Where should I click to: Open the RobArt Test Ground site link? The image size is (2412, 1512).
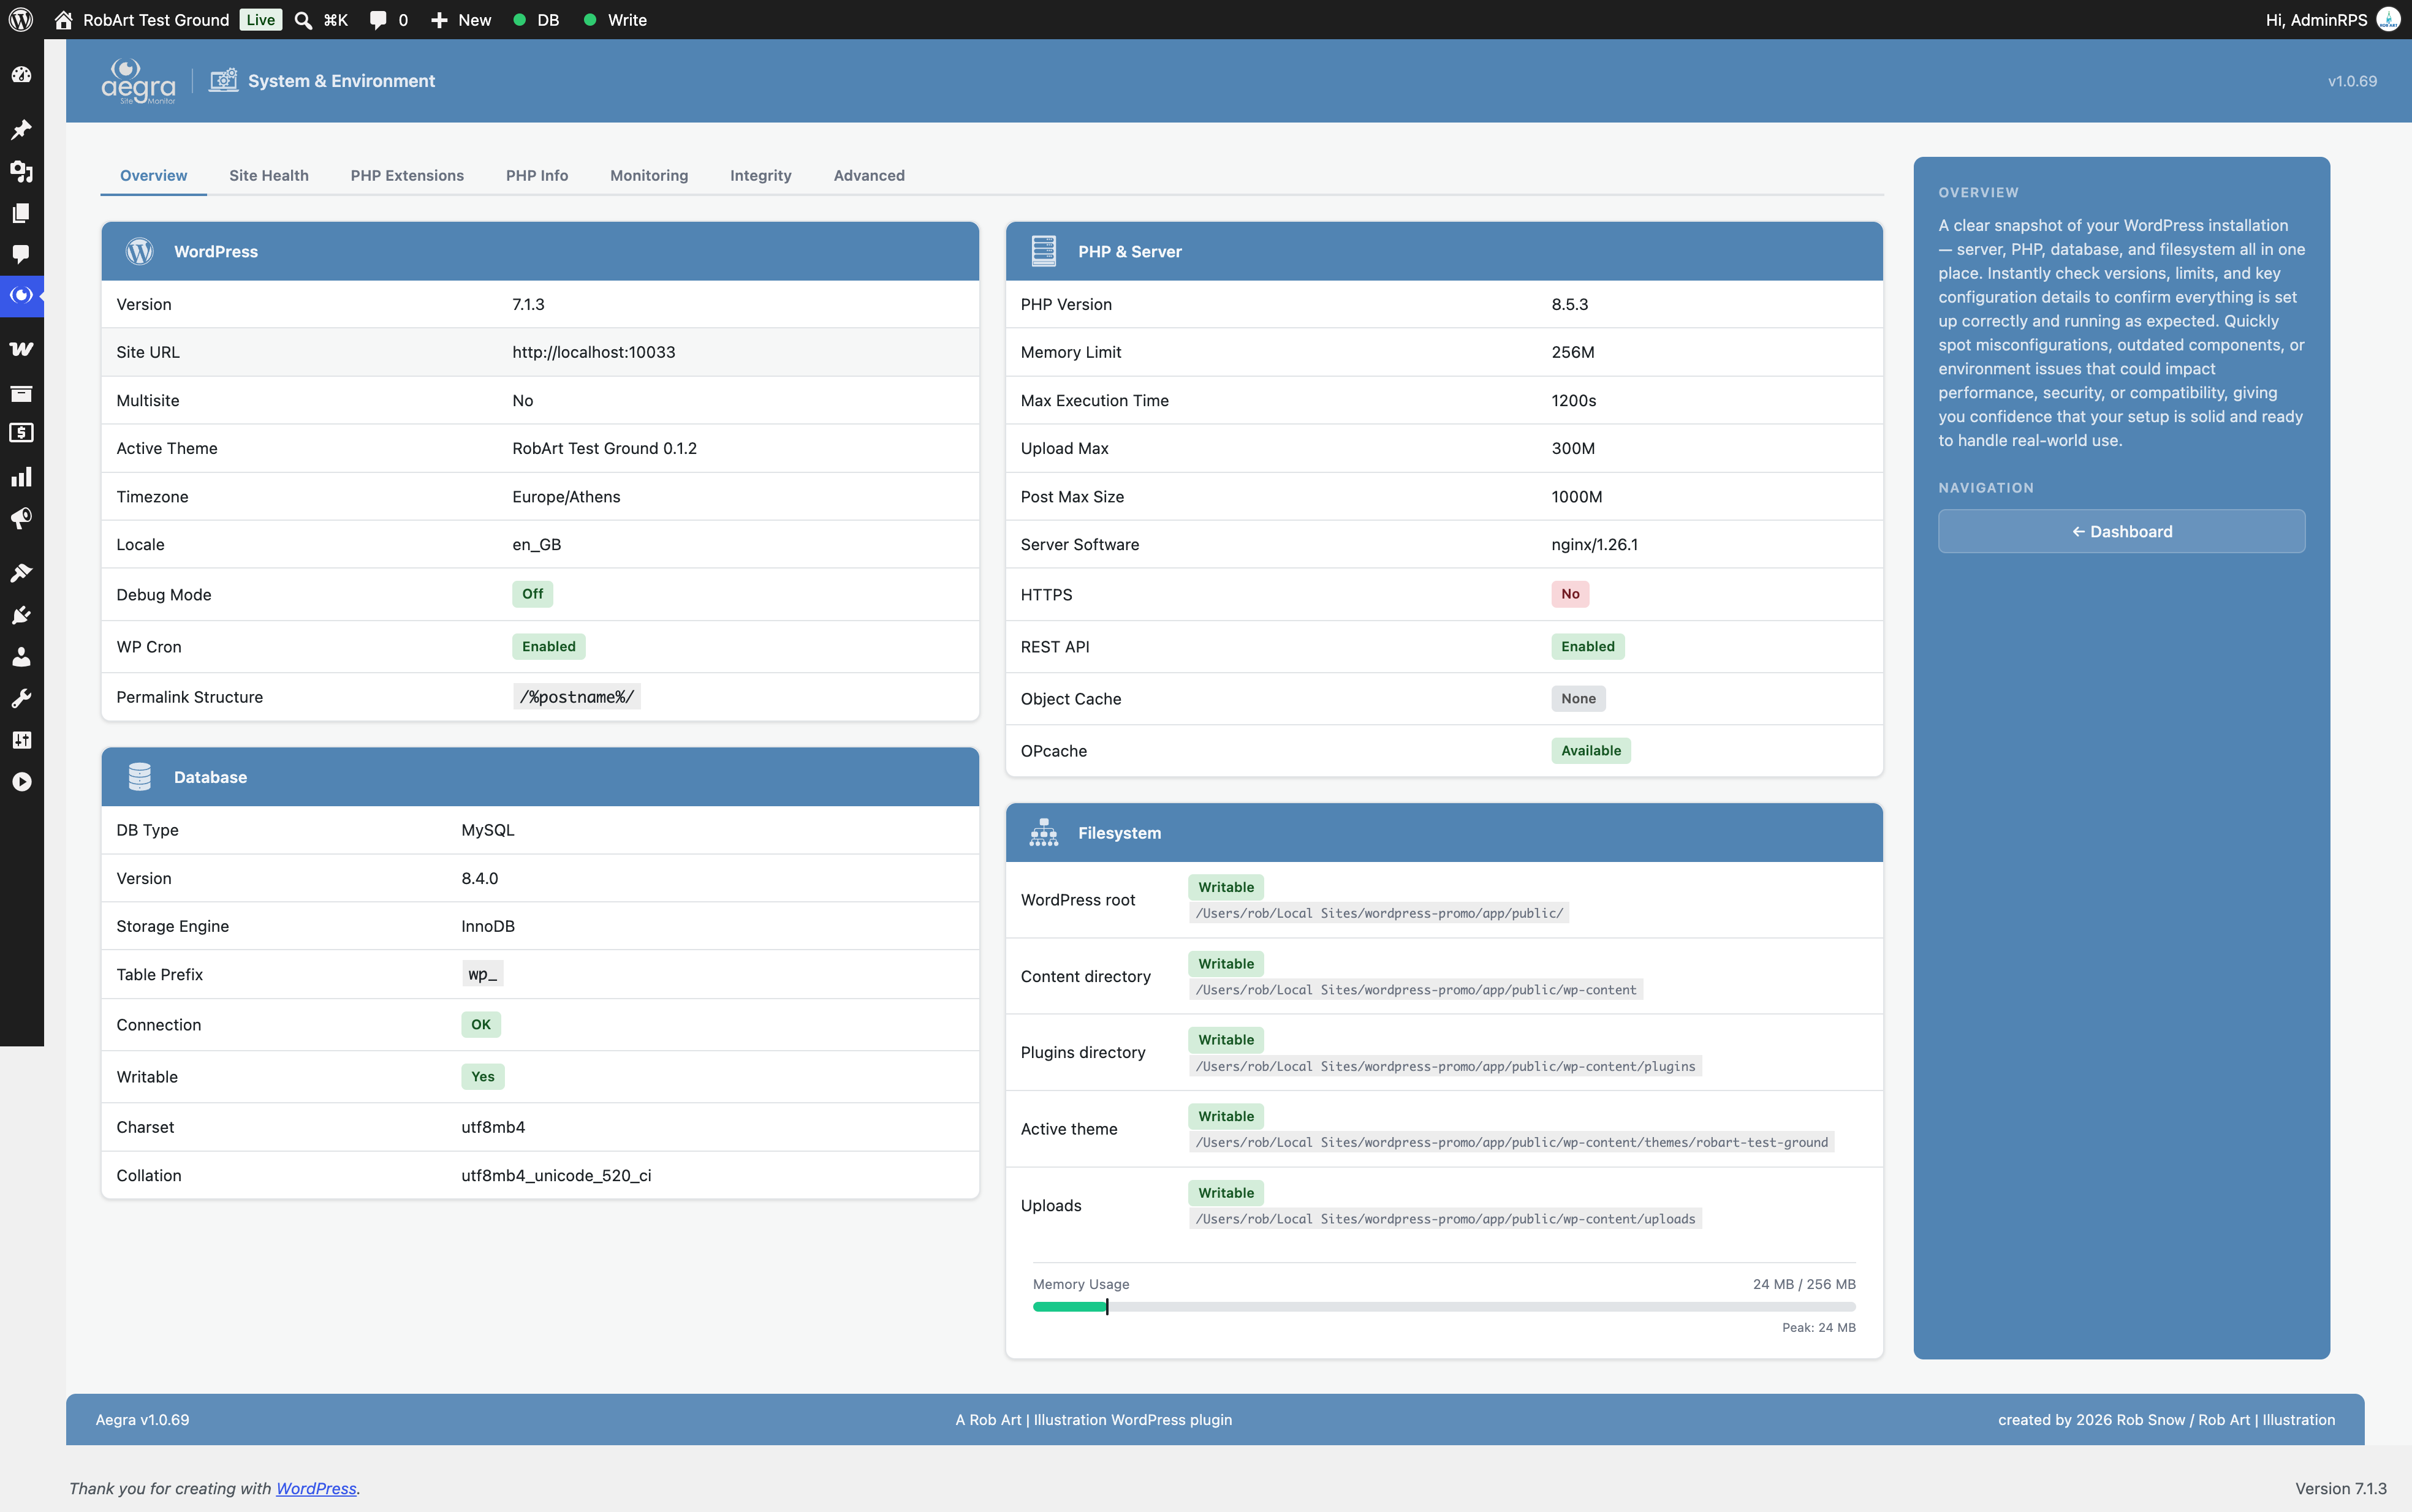(x=141, y=20)
